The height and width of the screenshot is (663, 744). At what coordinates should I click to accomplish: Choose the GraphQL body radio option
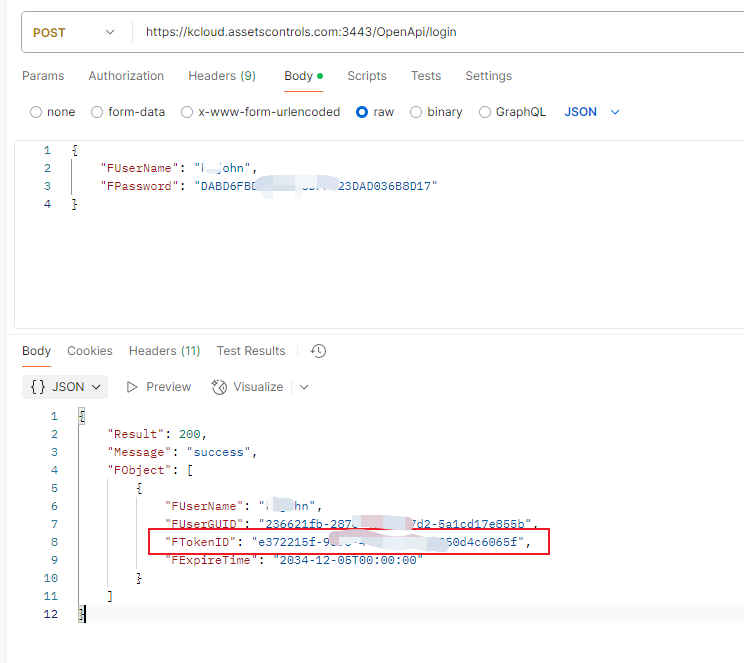(485, 112)
